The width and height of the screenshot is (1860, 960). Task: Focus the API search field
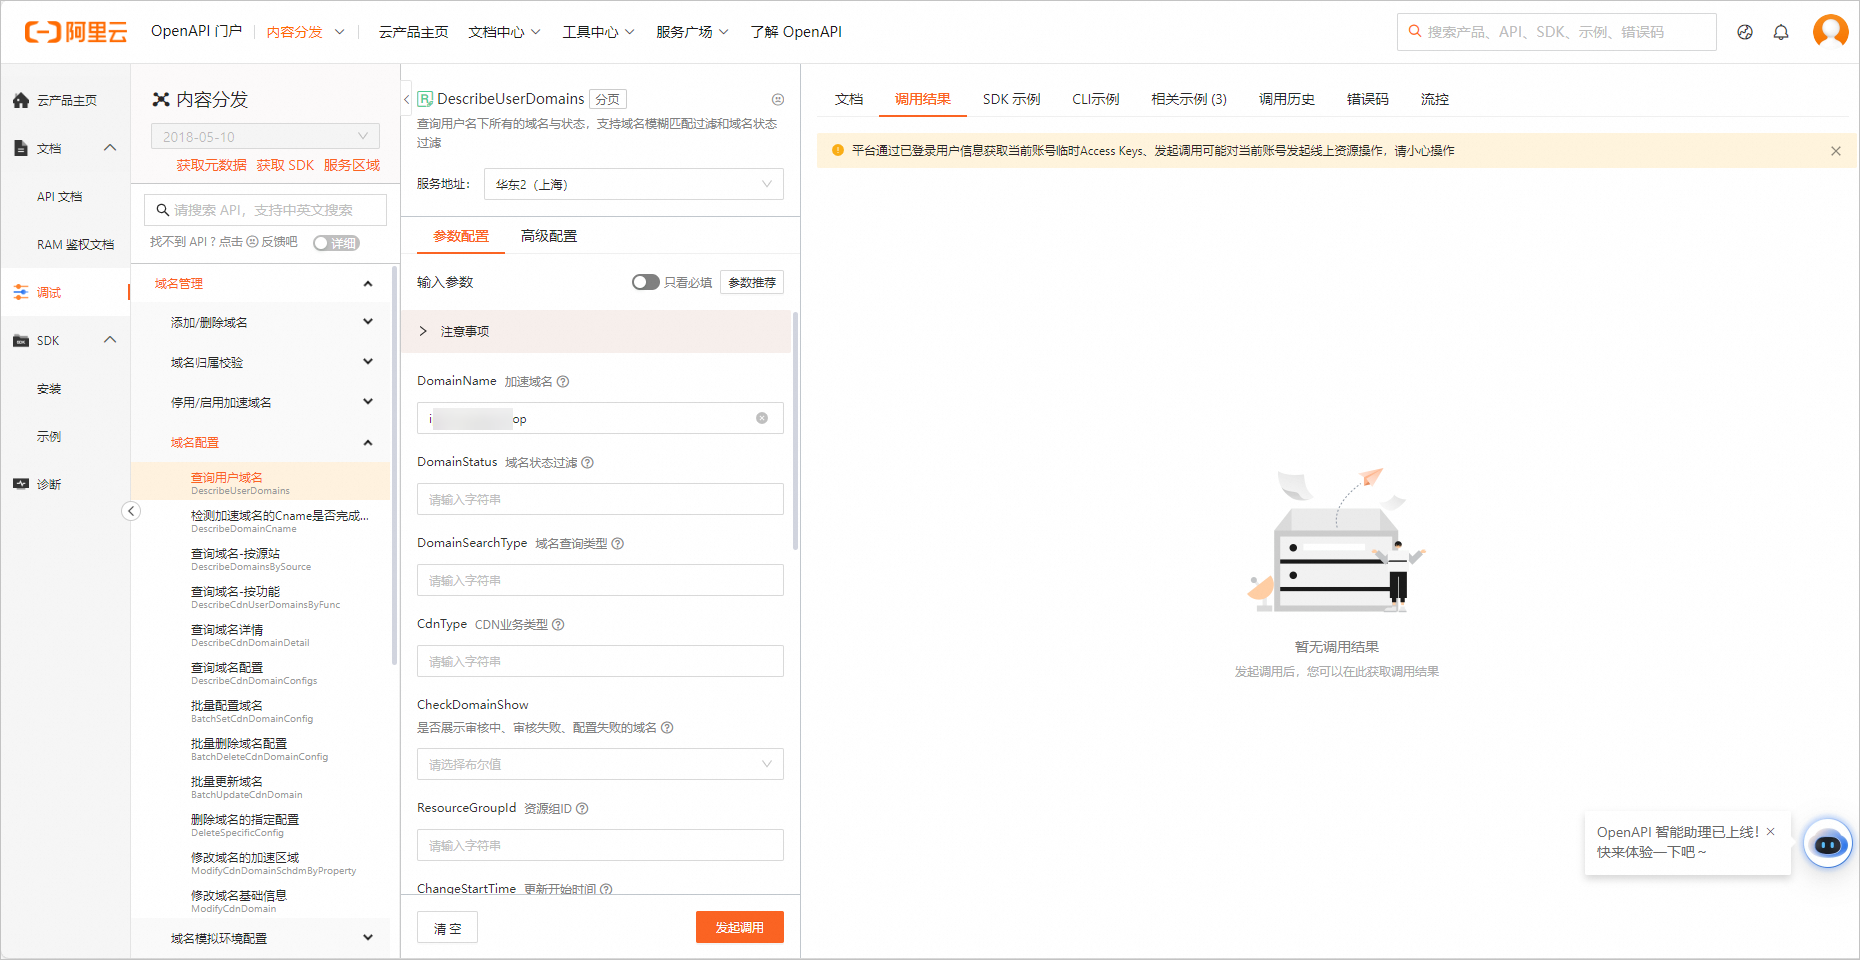[x=265, y=210]
